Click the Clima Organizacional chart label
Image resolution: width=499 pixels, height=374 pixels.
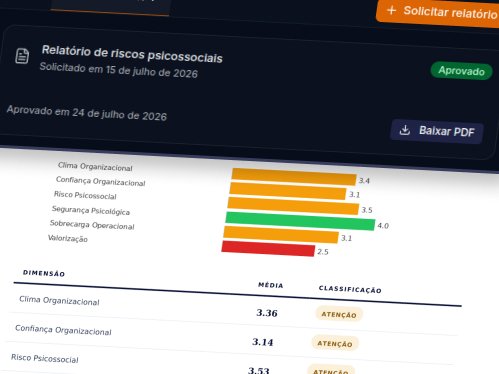[x=95, y=166]
